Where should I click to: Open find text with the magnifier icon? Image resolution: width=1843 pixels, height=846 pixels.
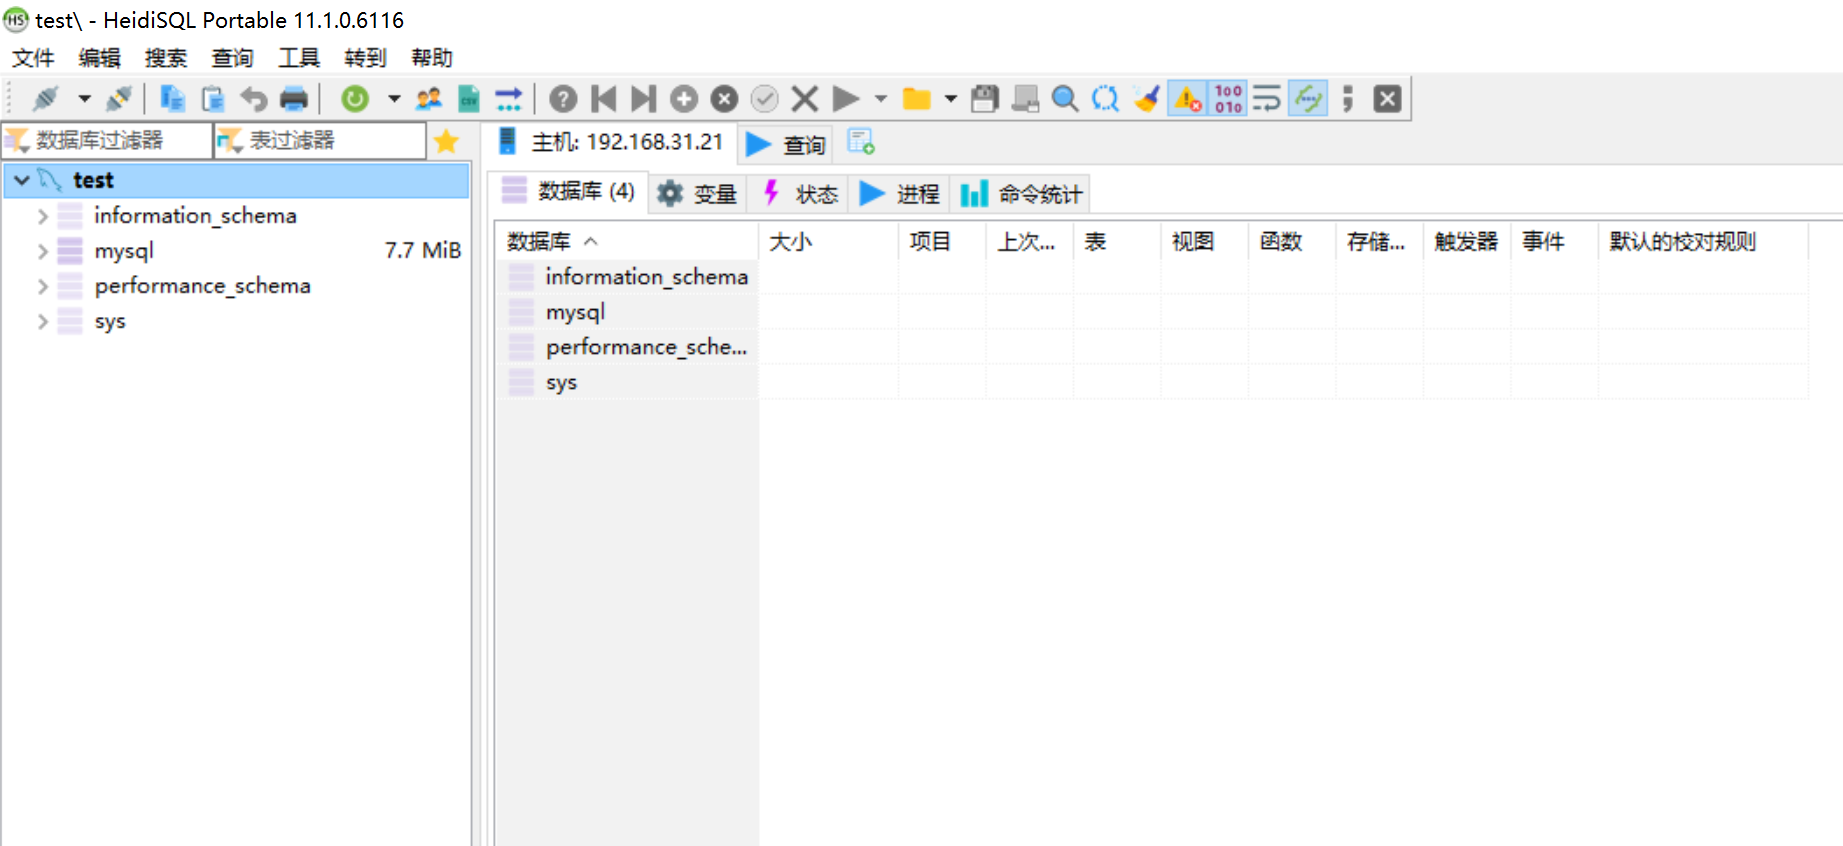pos(1065,98)
